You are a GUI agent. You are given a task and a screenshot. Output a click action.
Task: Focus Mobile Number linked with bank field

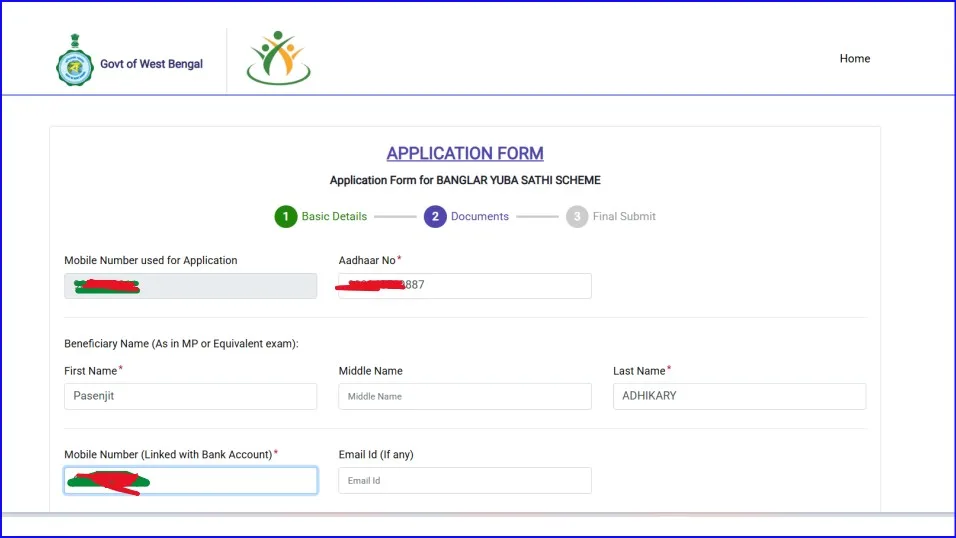pyautogui.click(x=190, y=481)
